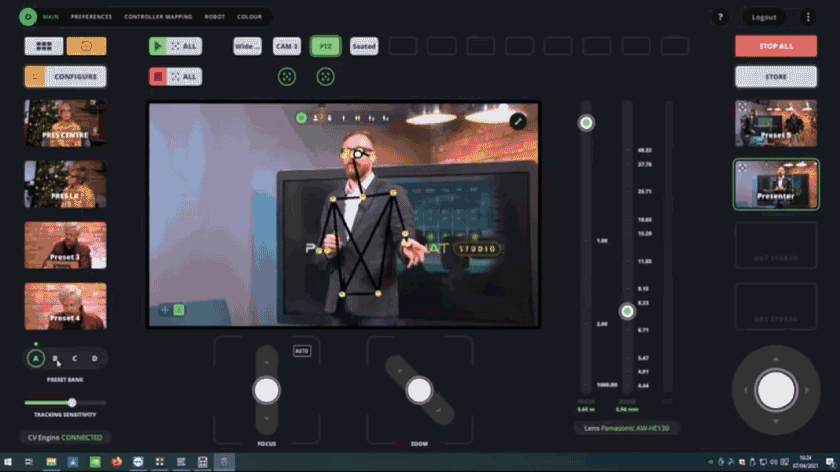Click the red stop ALL button

click(175, 76)
